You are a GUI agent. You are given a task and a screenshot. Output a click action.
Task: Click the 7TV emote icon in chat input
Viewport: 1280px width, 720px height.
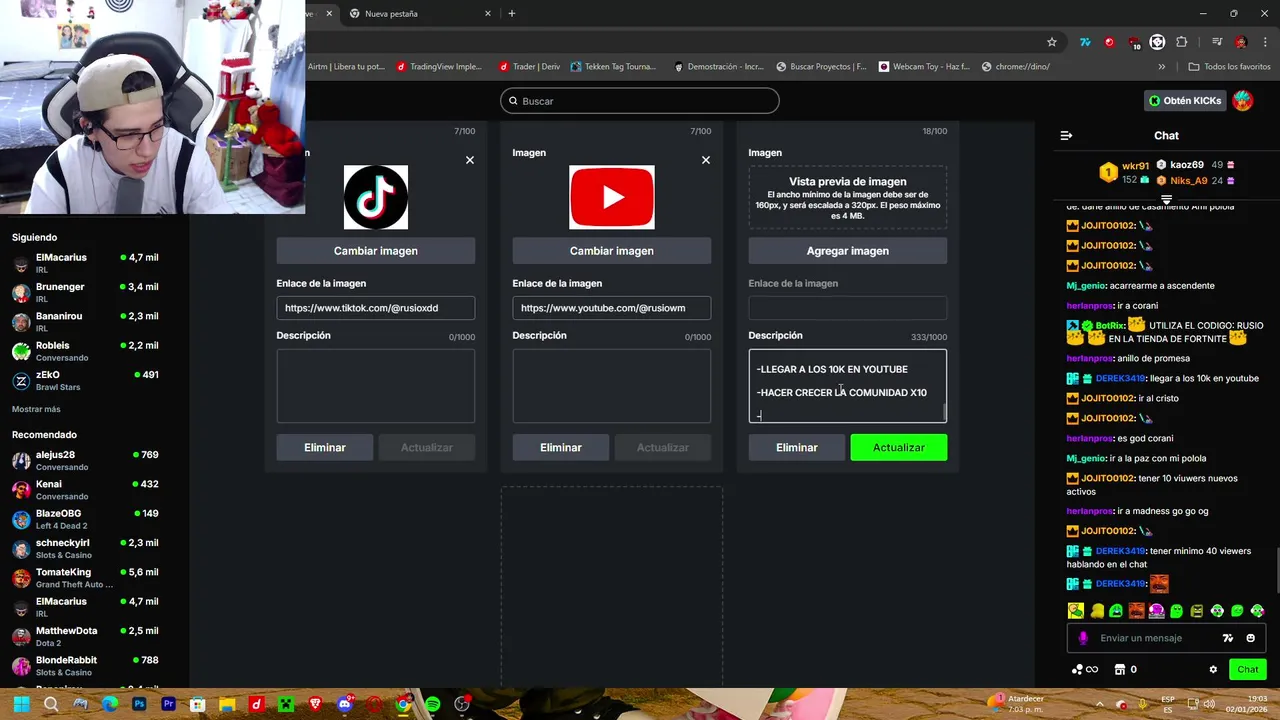1228,638
